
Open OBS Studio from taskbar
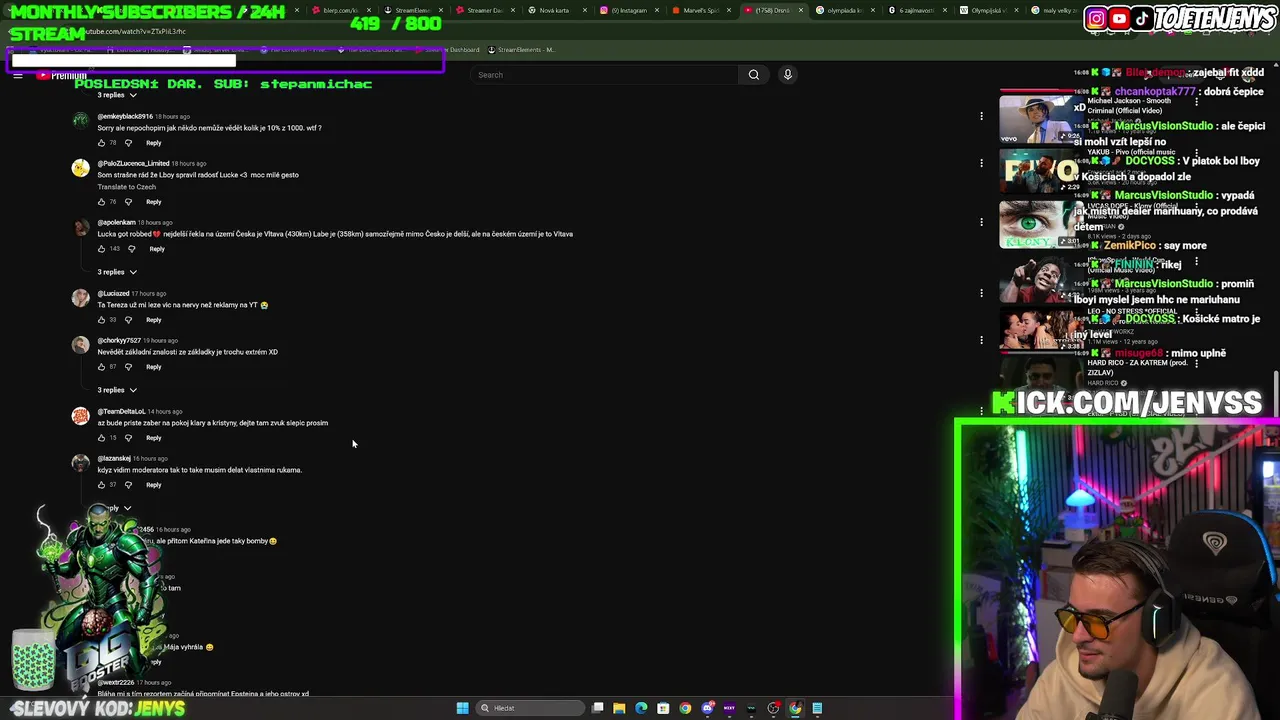pos(773,708)
